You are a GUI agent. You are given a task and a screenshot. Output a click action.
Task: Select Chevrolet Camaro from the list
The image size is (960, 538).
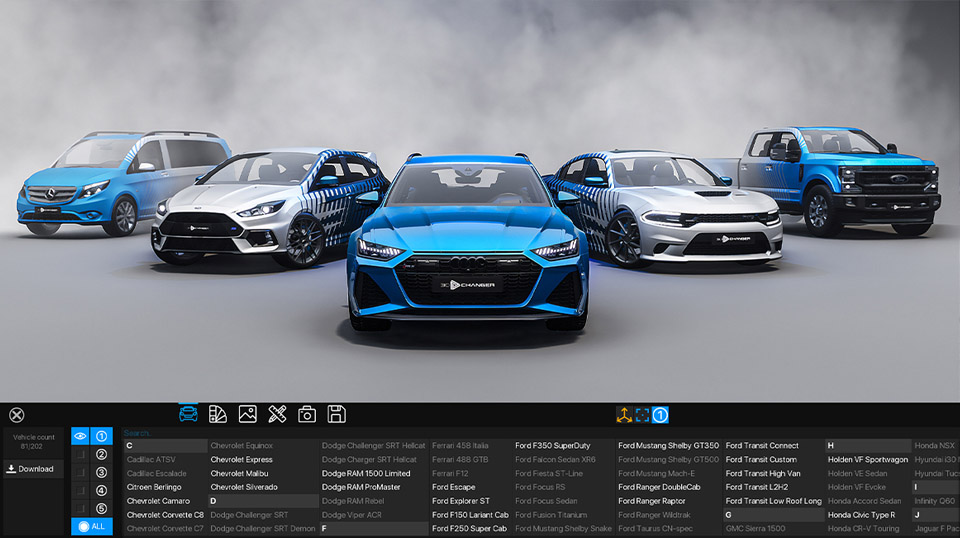pos(158,501)
